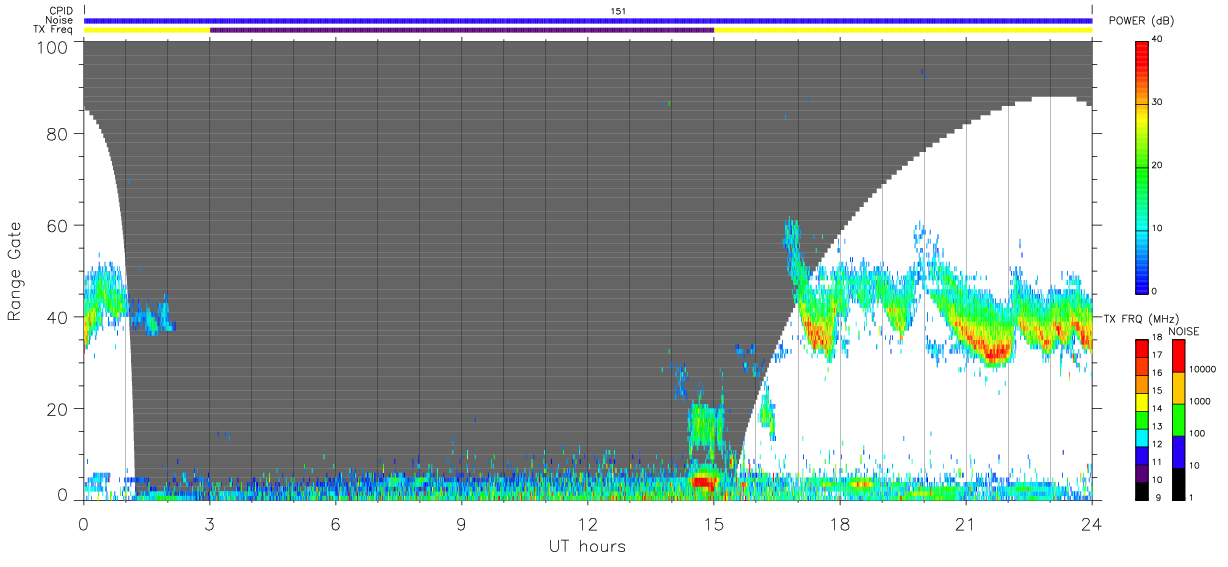Click the 60 tick on Range Gate axis
The width and height of the screenshot is (1228, 567).
pyautogui.click(x=59, y=226)
